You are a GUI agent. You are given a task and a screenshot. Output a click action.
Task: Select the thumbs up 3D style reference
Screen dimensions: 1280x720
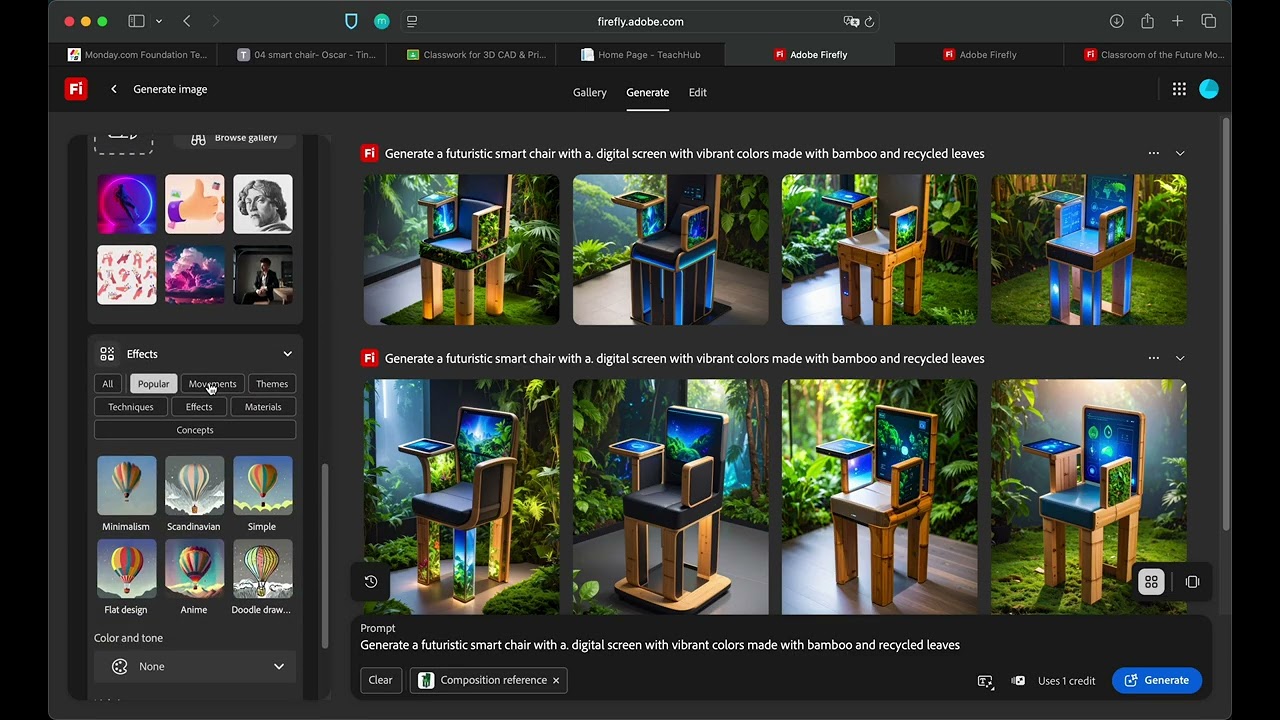pyautogui.click(x=194, y=204)
